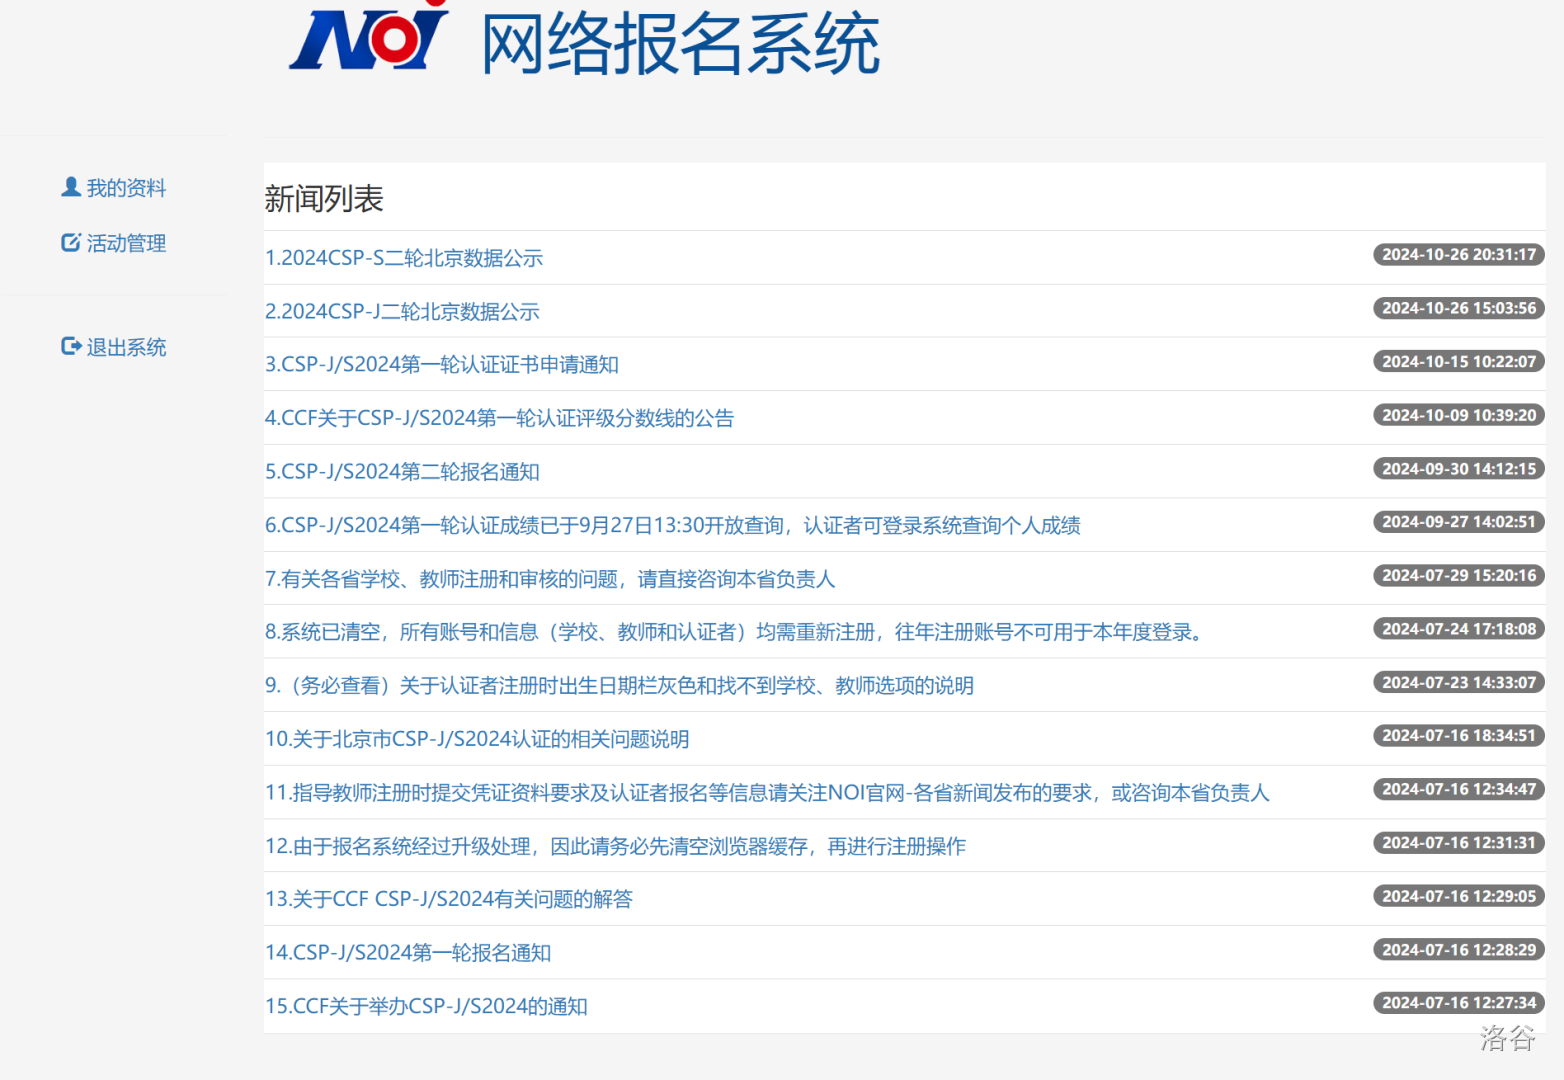Viewport: 1564px width, 1080px height.
Task: Open the 第一轮认证评级分数线的公告 link
Action: [499, 418]
